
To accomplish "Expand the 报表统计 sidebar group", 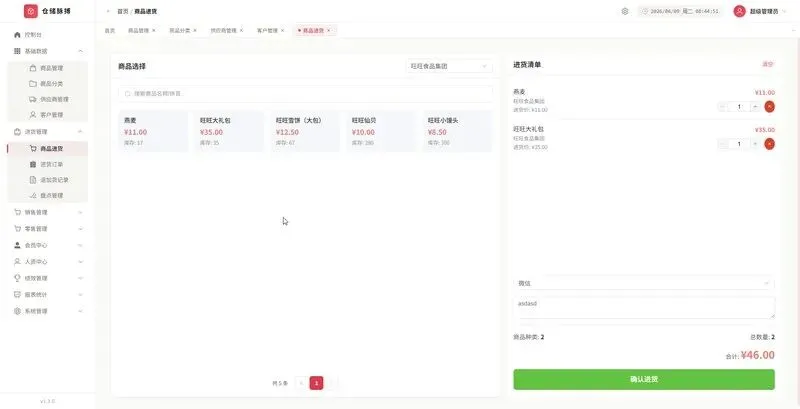I will 47,294.
